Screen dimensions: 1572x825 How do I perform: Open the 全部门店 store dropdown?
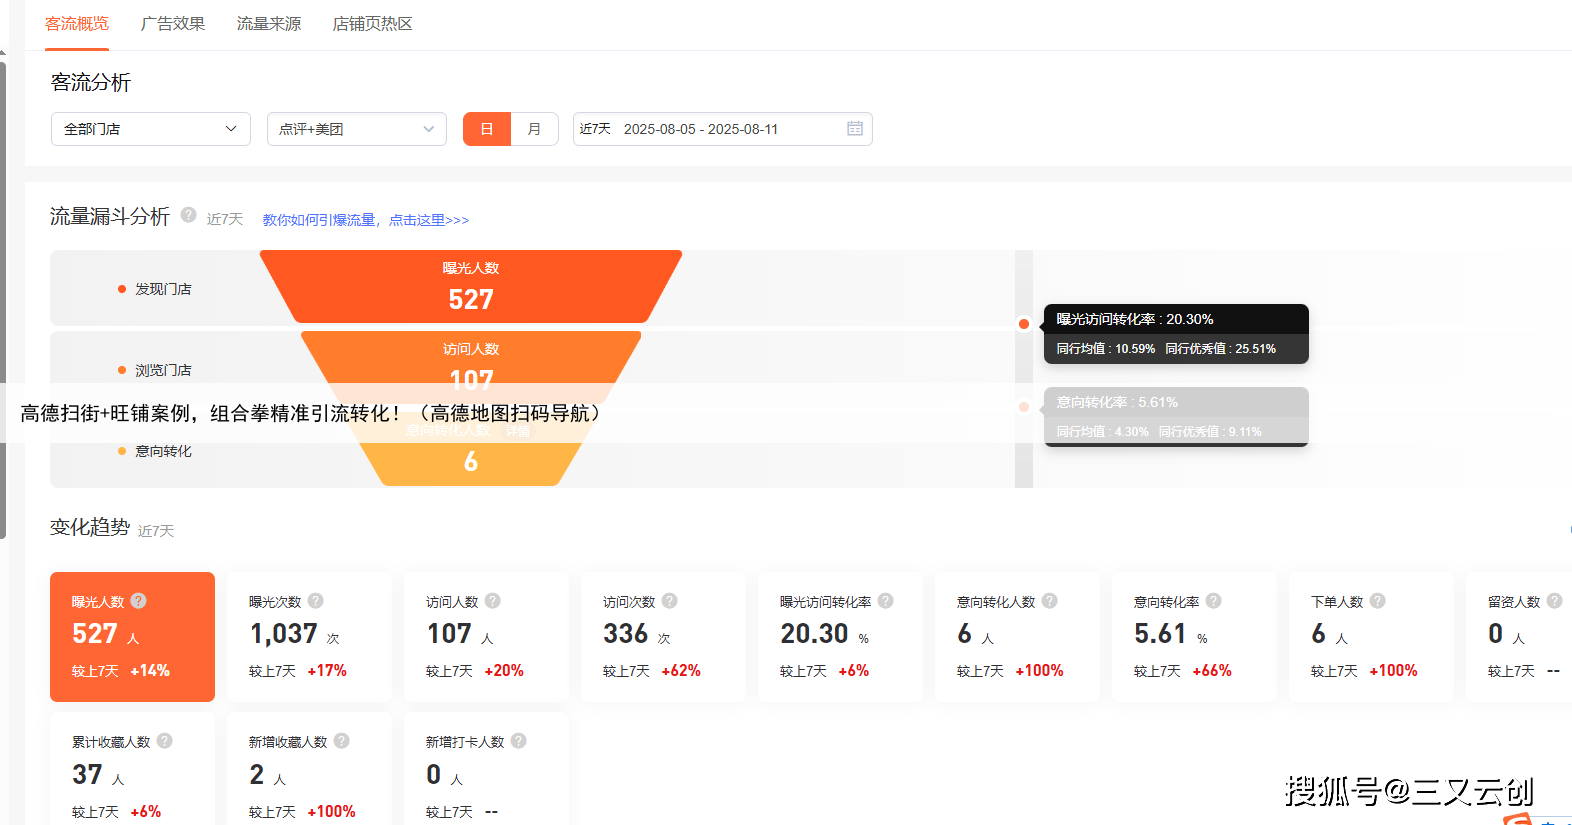(x=150, y=129)
